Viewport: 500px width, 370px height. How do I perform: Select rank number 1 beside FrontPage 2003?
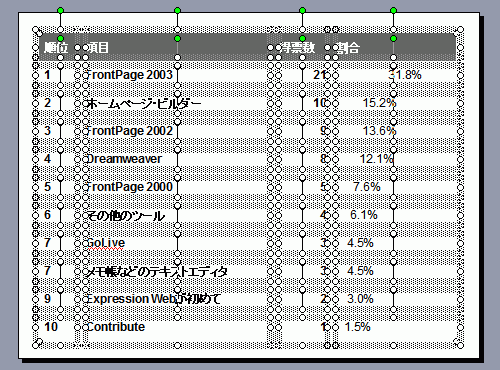pos(47,75)
